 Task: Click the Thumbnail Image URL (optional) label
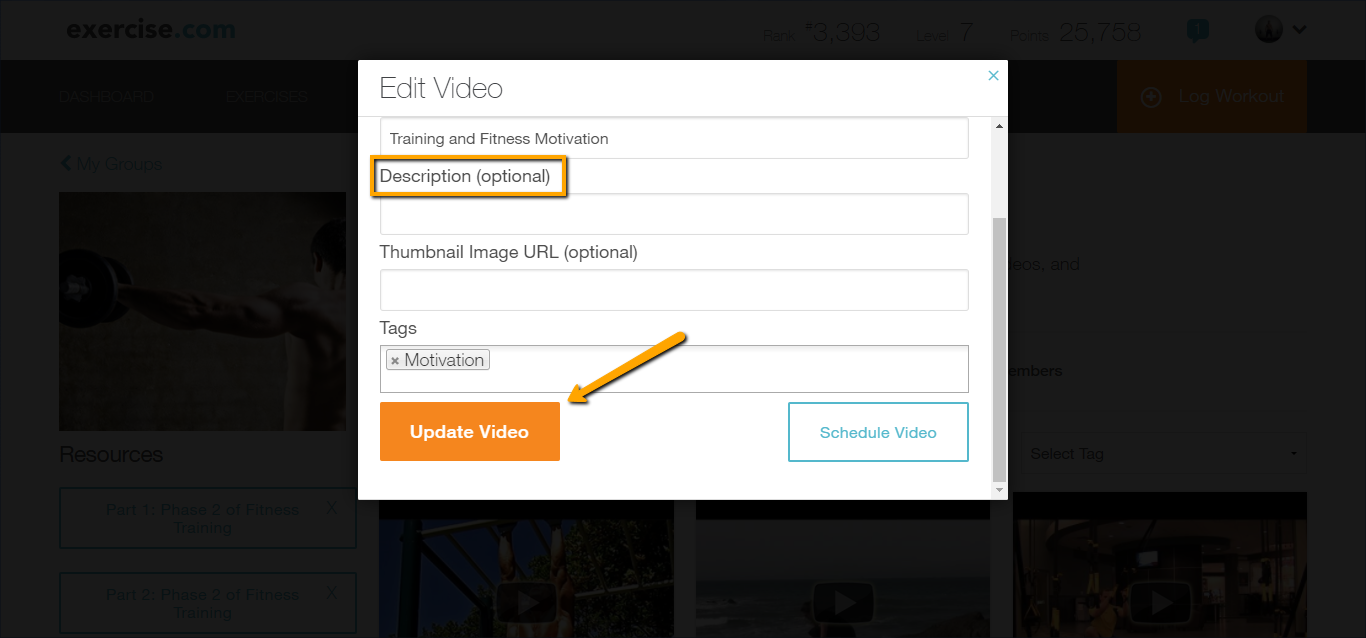[508, 252]
